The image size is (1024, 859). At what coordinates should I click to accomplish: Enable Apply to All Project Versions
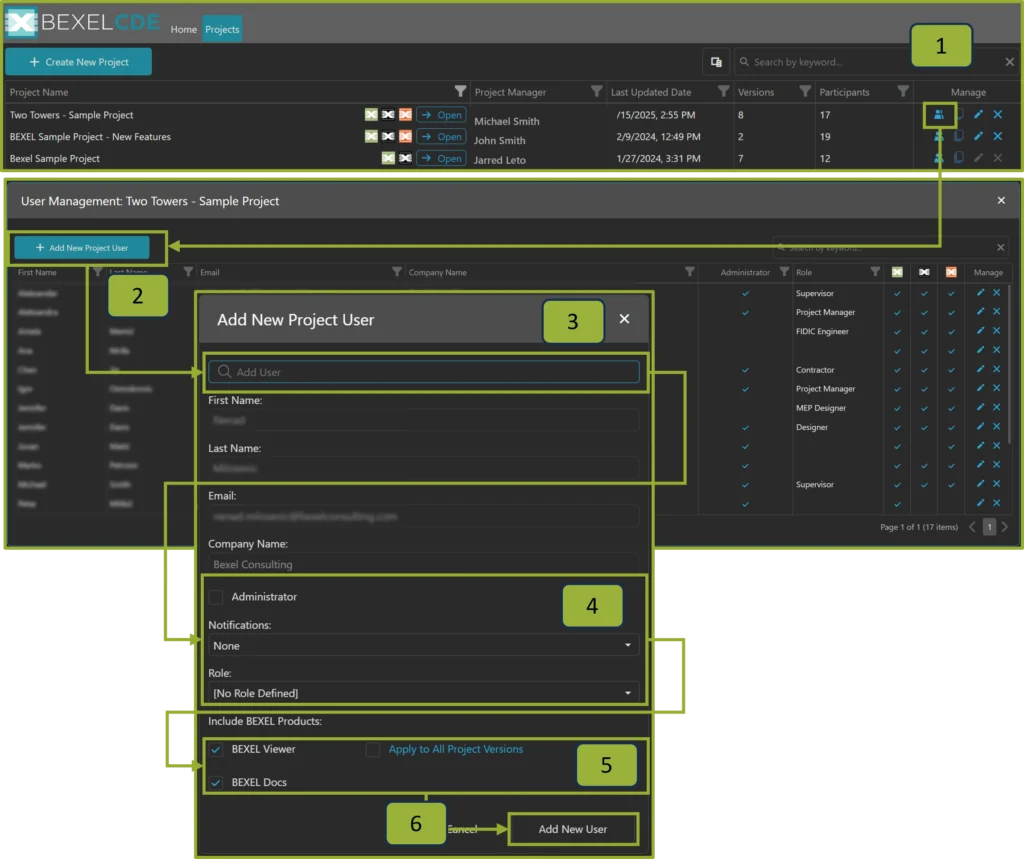tap(373, 750)
